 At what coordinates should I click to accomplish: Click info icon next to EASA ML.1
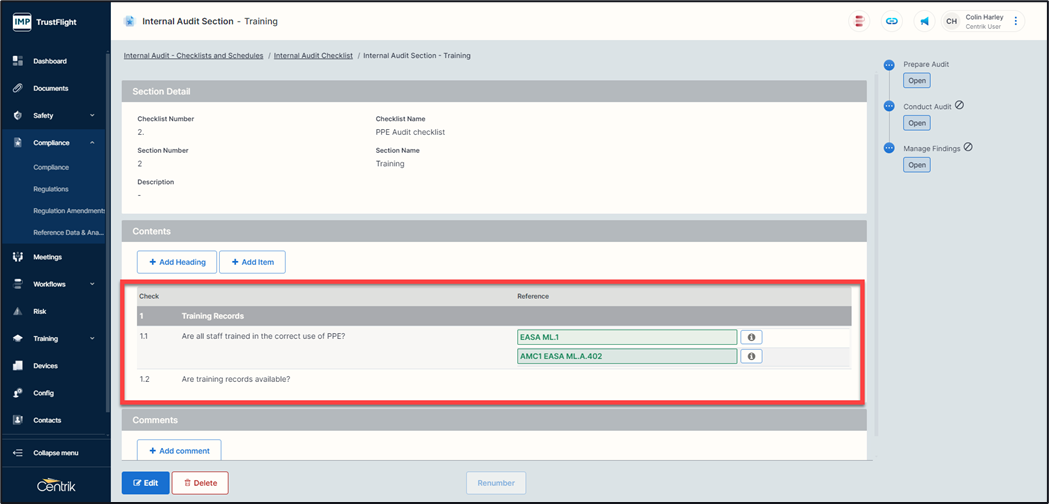751,338
